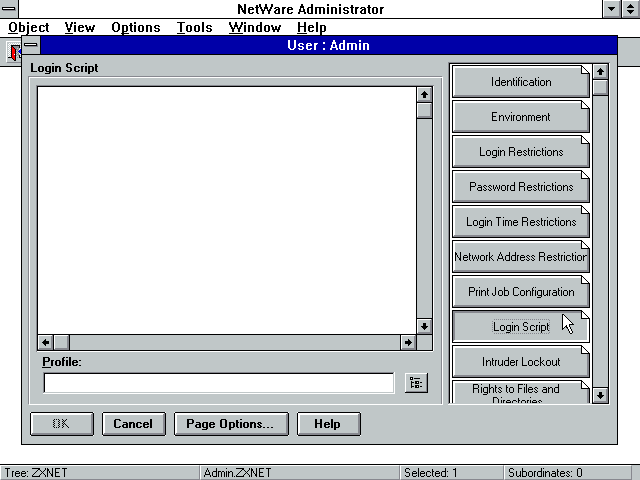Click the page list scroll up arrow

pyautogui.click(x=600, y=72)
